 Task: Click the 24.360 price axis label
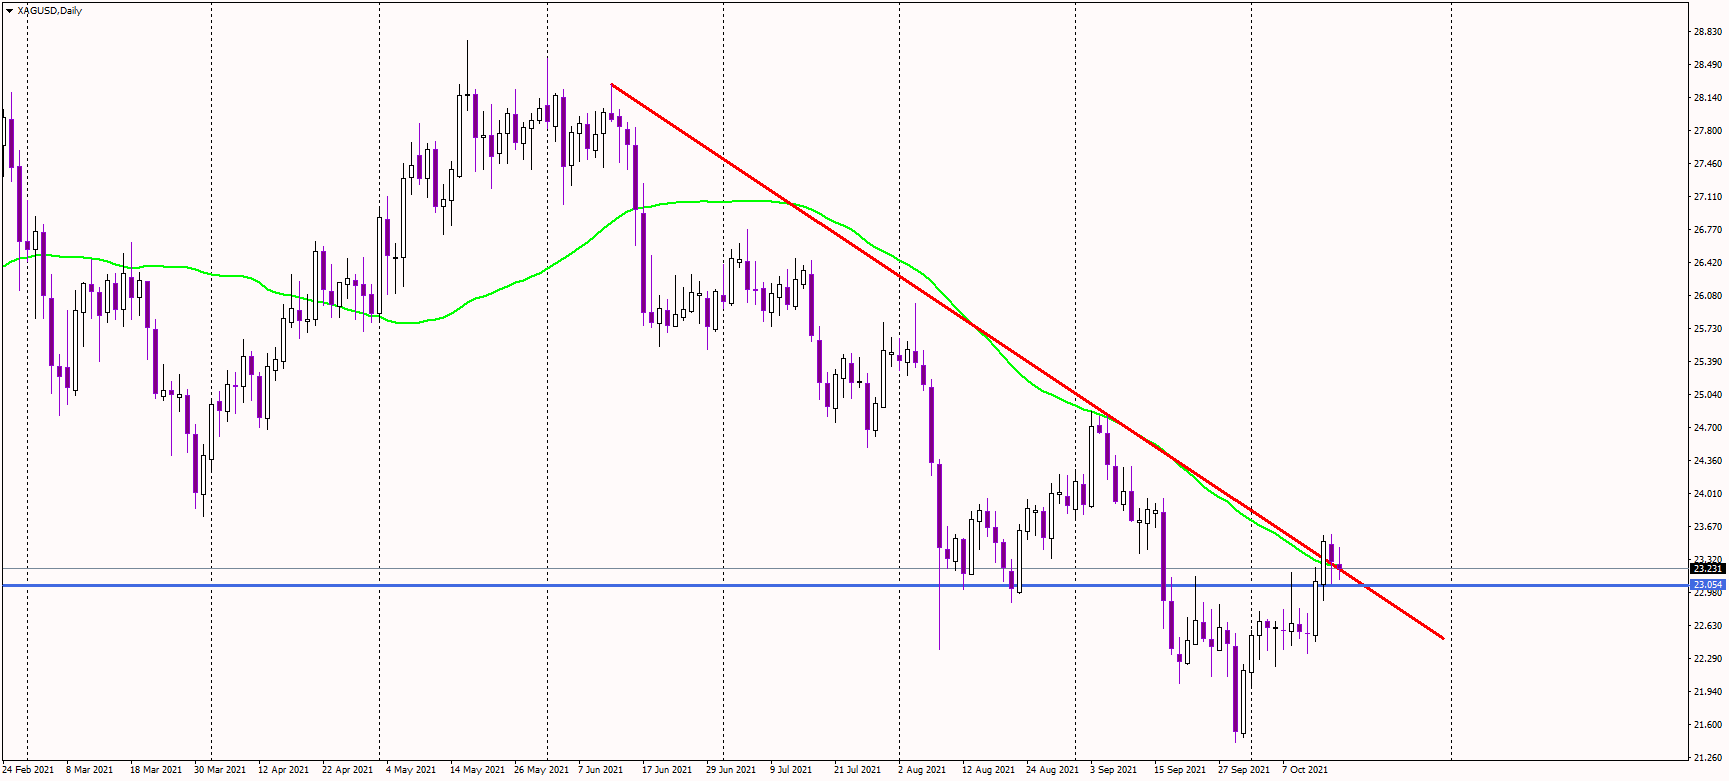pos(1707,461)
